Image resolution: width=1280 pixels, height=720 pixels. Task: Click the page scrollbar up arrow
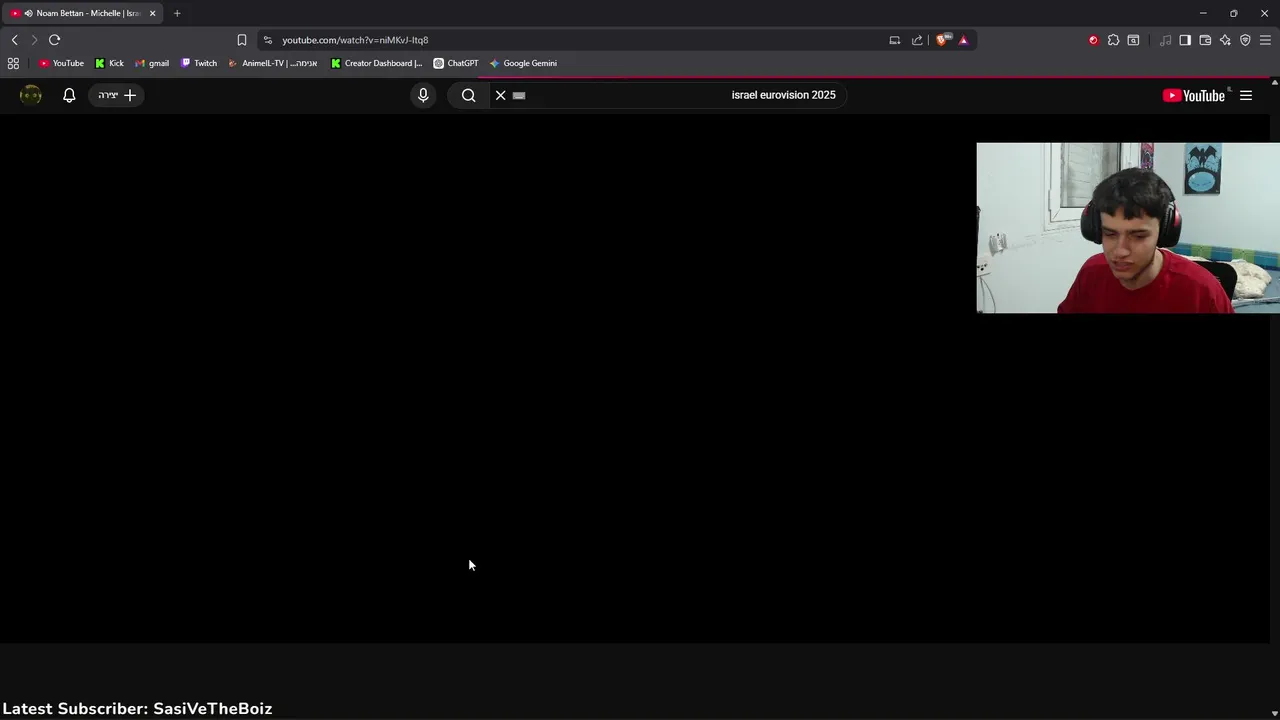coord(1274,82)
